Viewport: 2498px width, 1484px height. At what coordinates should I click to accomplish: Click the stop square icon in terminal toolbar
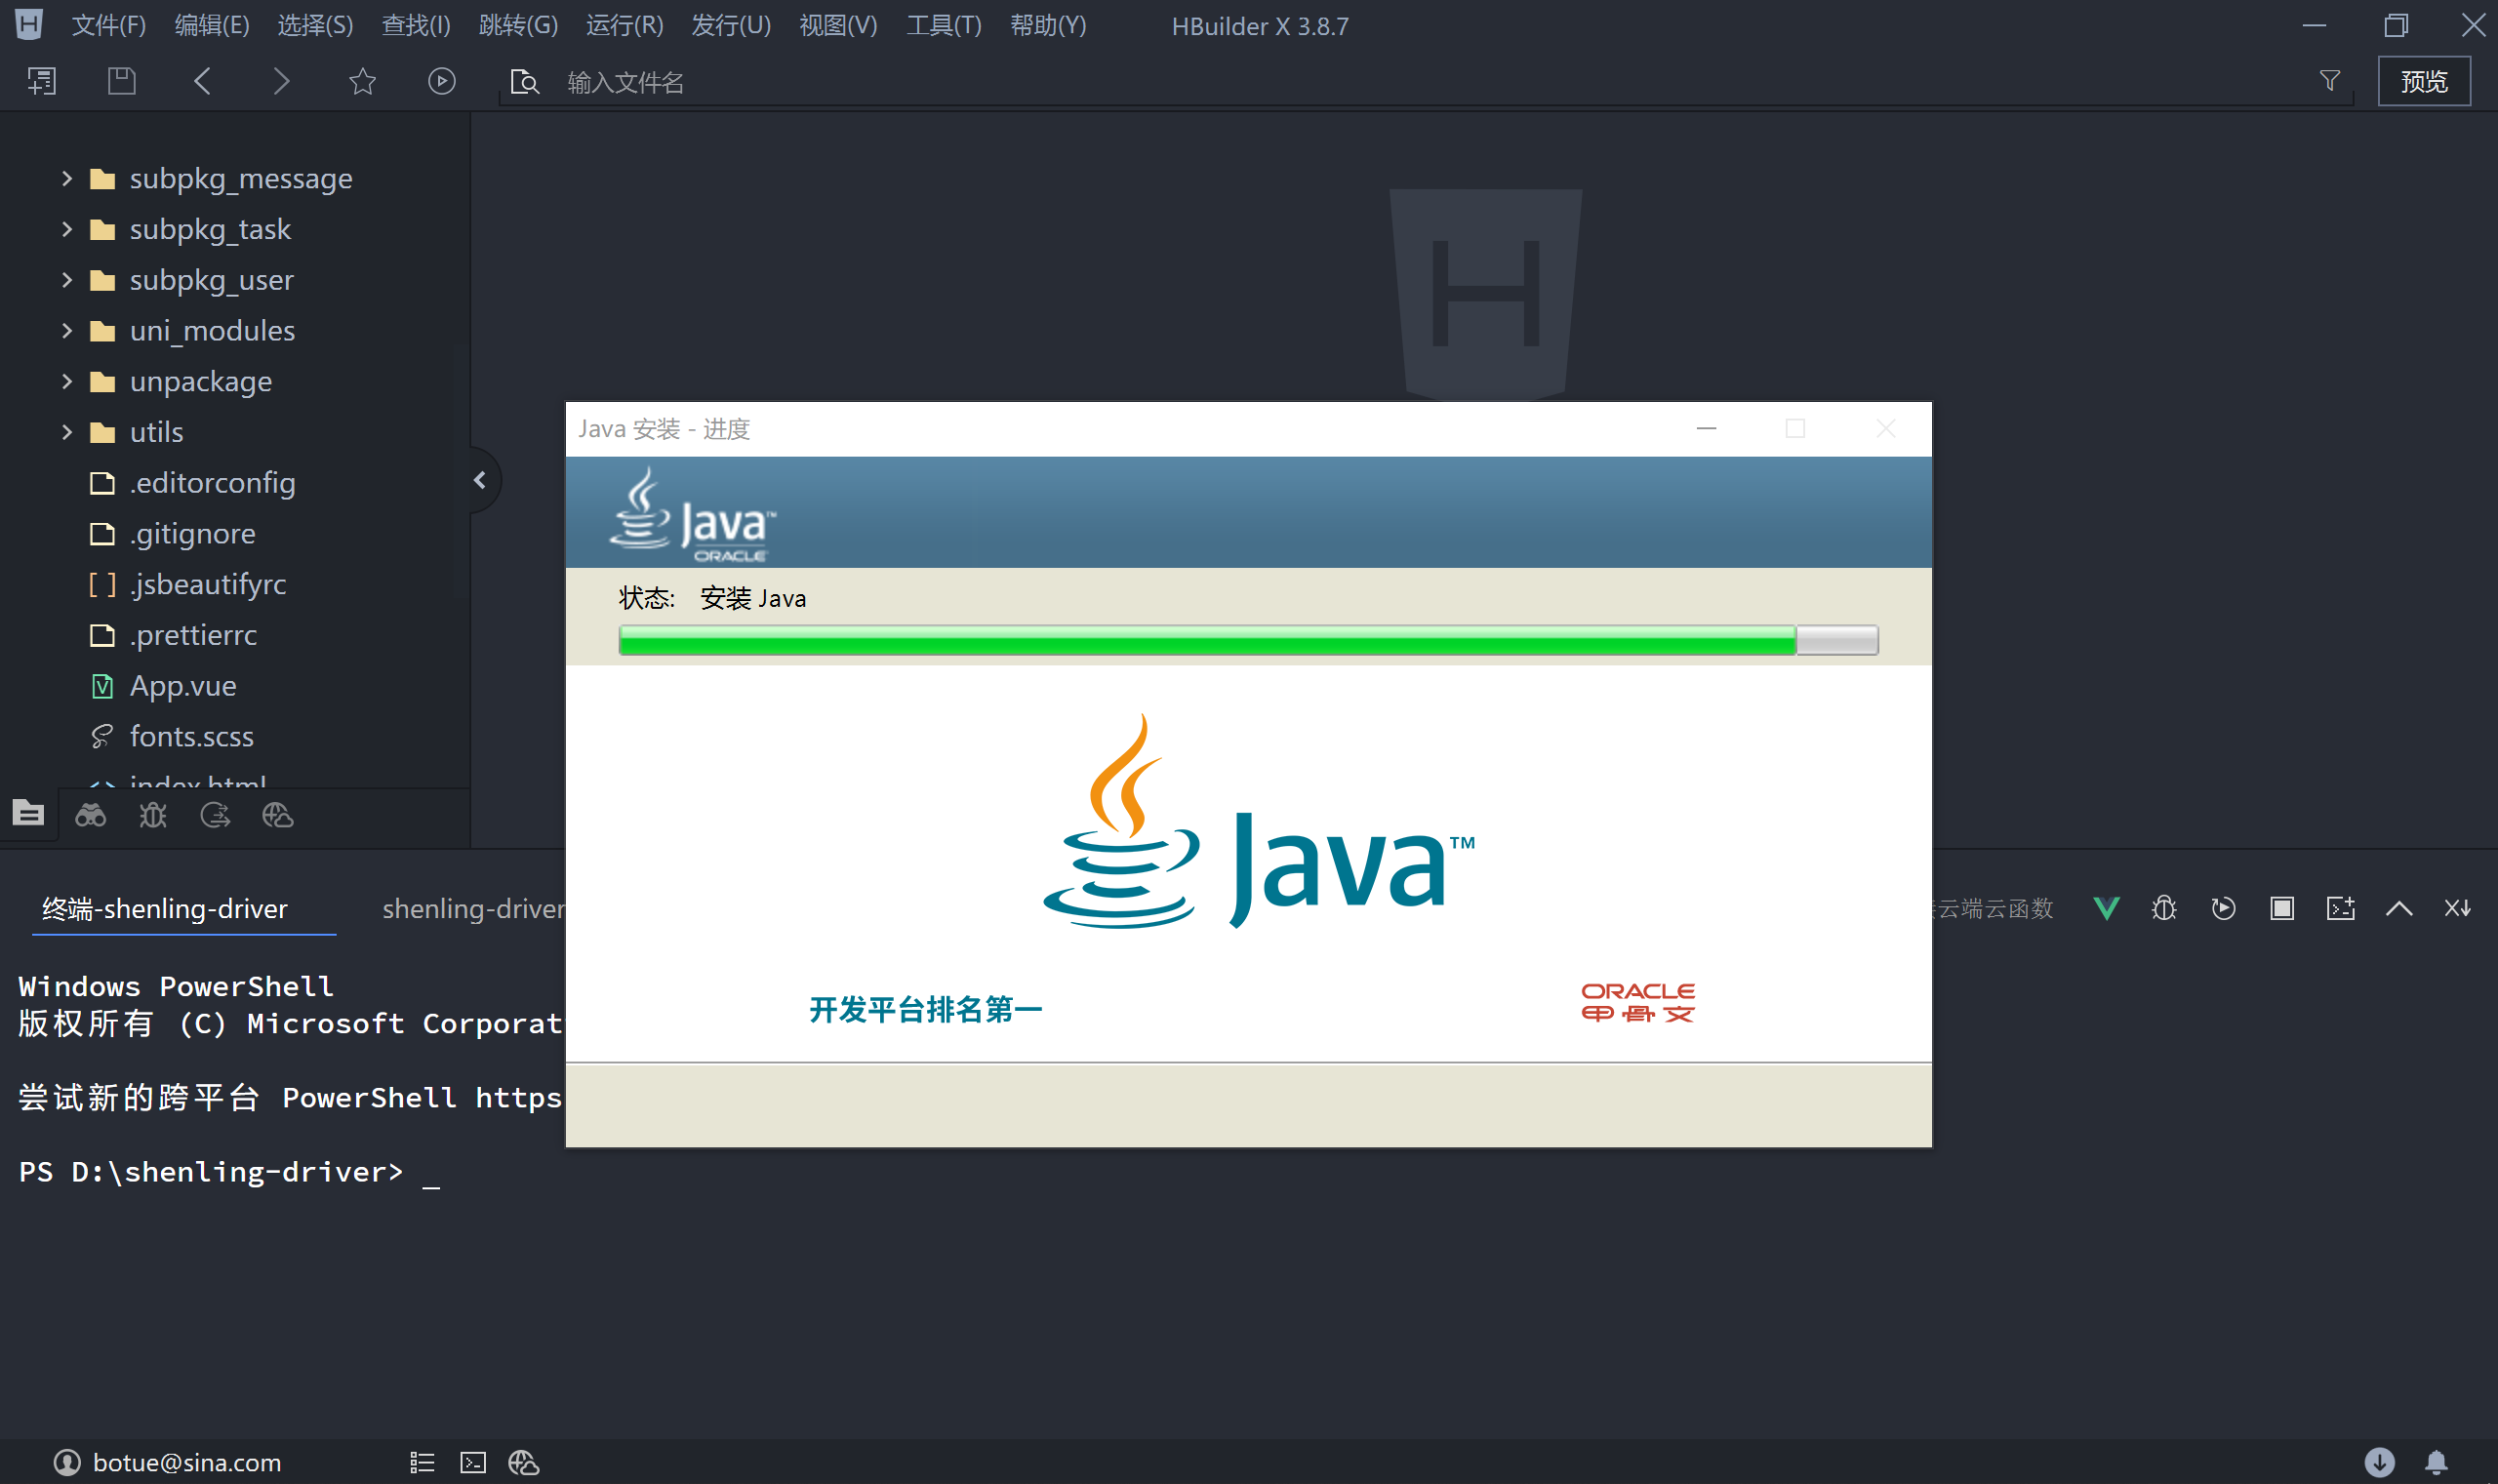point(2281,908)
